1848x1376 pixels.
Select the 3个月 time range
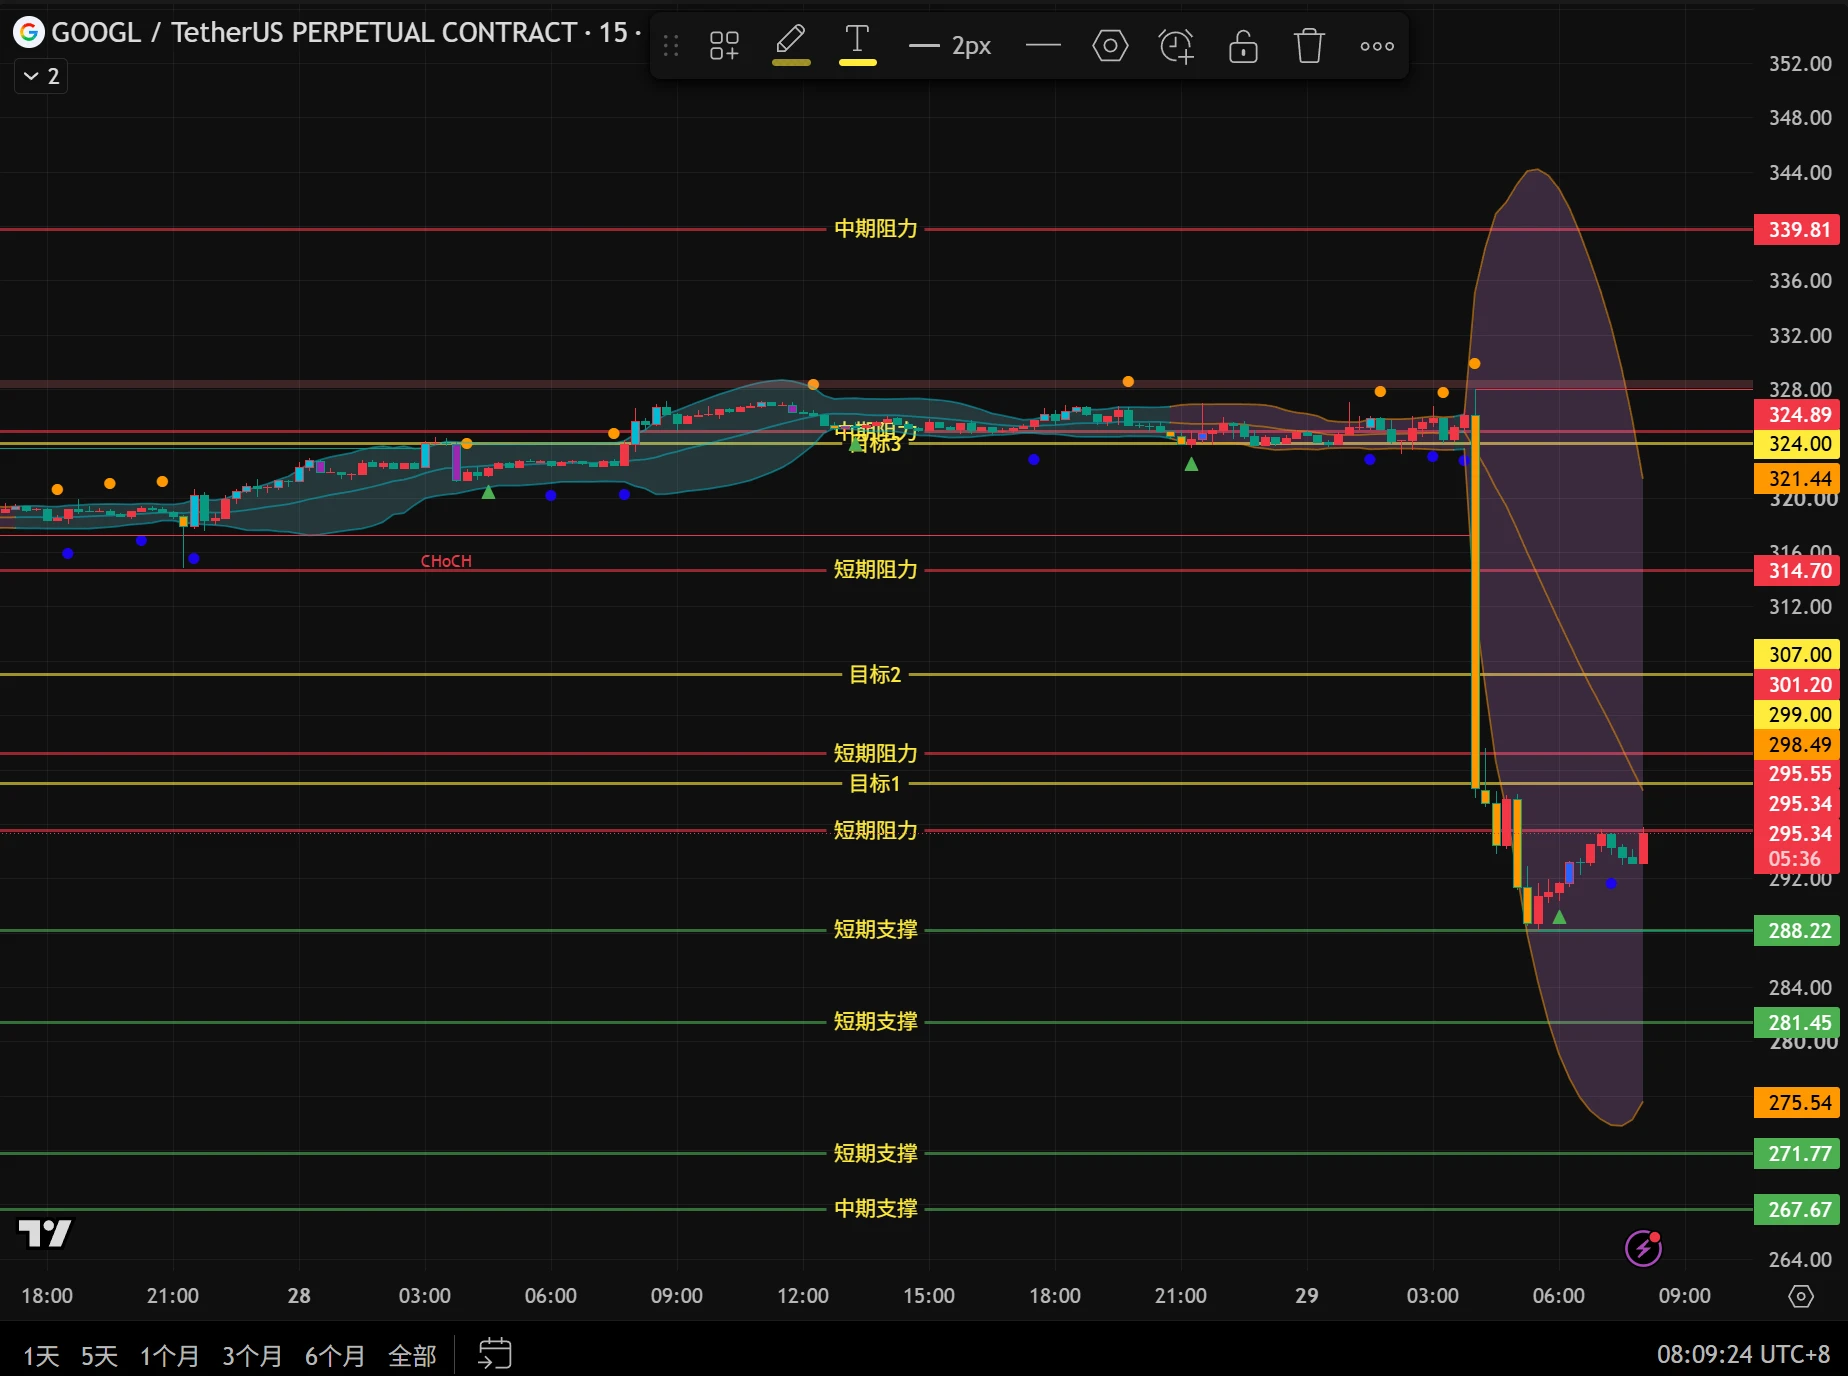[x=252, y=1356]
